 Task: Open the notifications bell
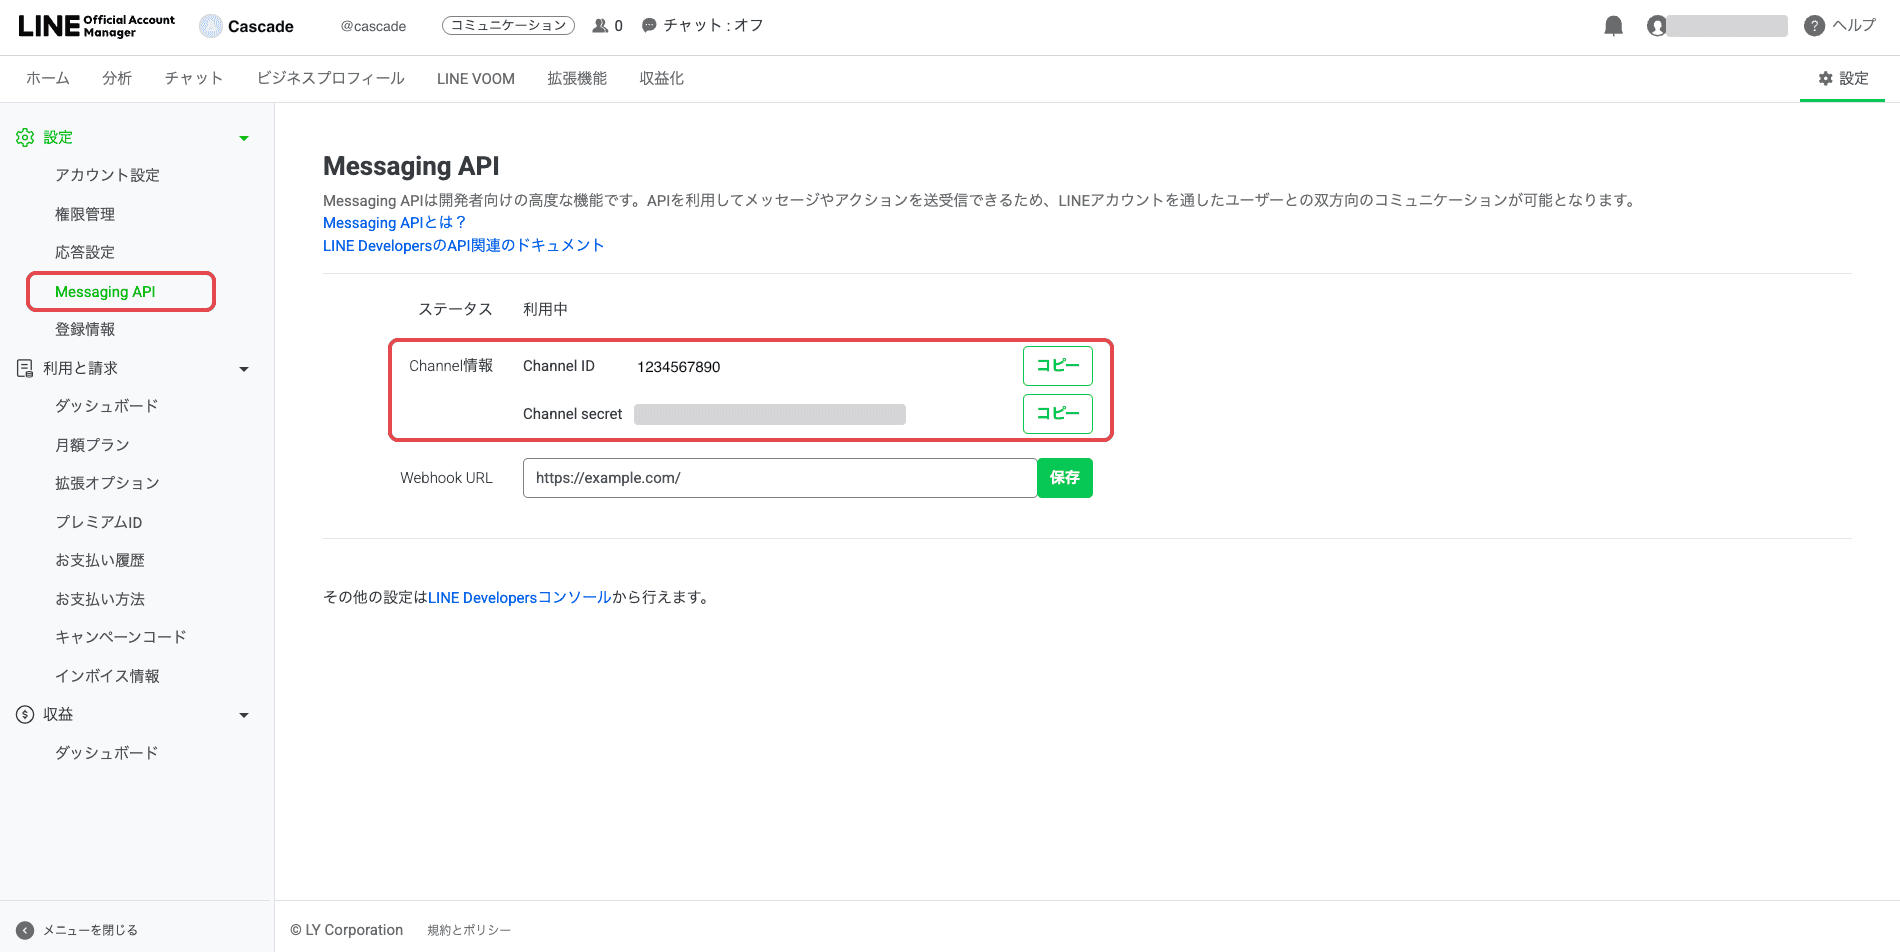[1613, 26]
